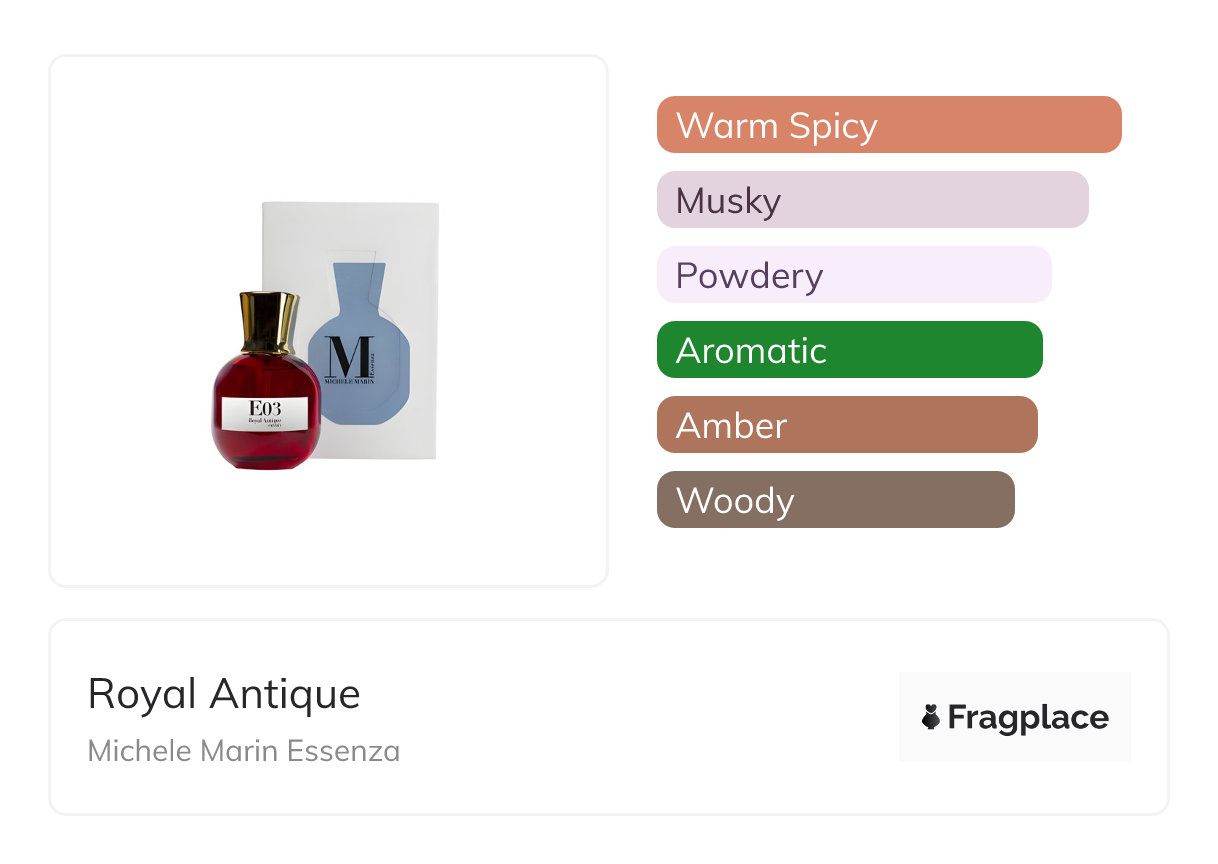Select the Musky accord bar
Viewport: 1218px width, 864px height.
872,200
